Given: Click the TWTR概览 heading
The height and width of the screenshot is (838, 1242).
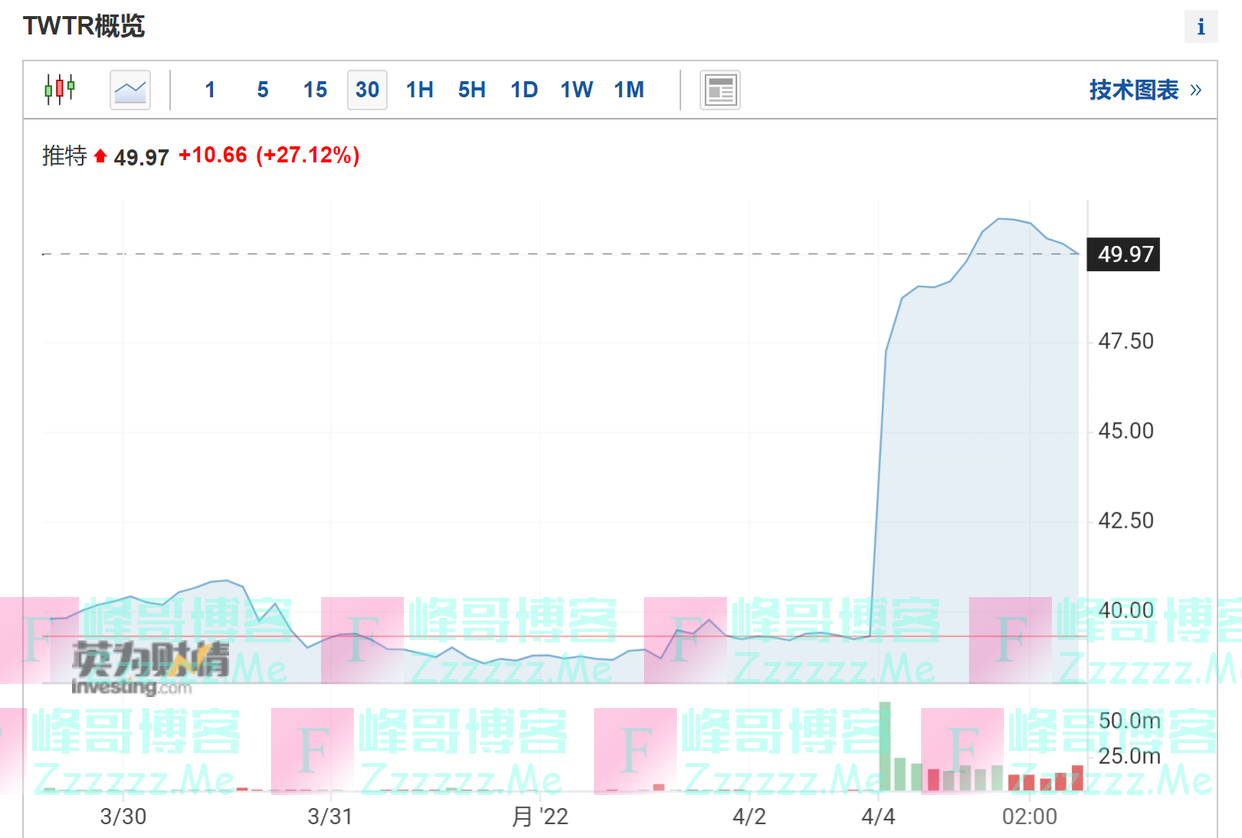Looking at the screenshot, I should click(x=84, y=26).
